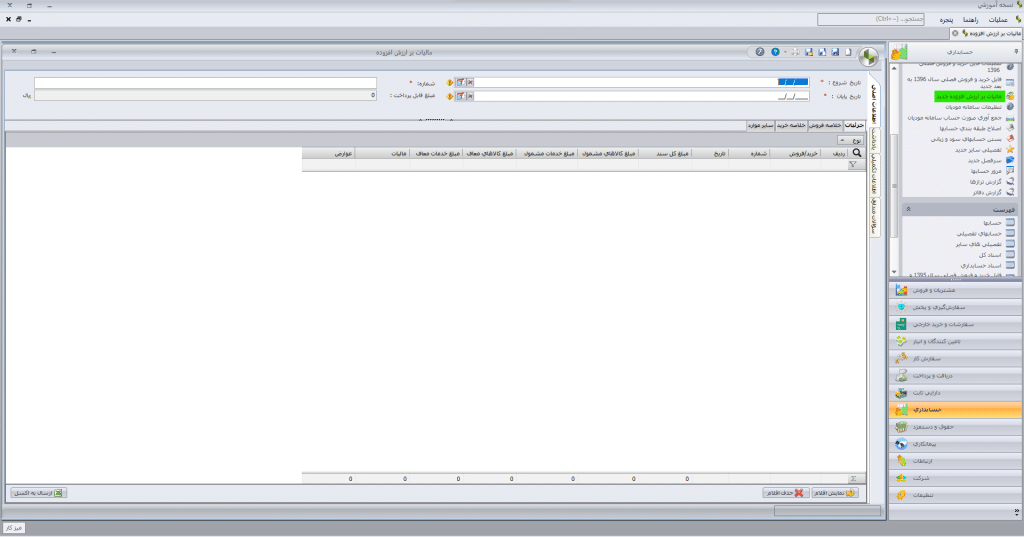Click مالیات بر ارزش افزوده جدید highlighted item

[969, 97]
